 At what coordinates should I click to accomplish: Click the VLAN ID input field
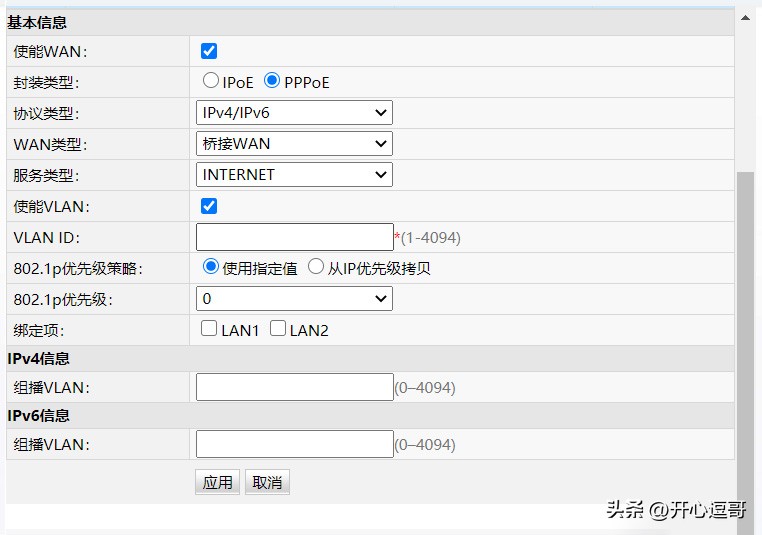point(294,237)
